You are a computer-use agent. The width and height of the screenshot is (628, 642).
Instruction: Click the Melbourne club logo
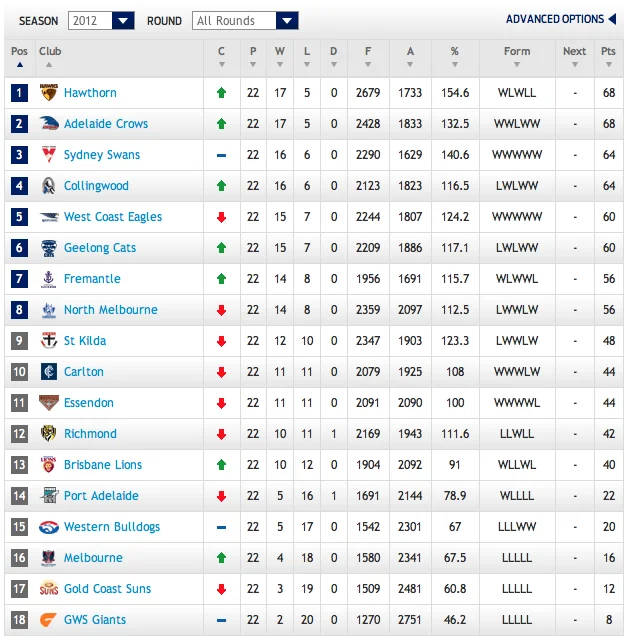point(49,558)
